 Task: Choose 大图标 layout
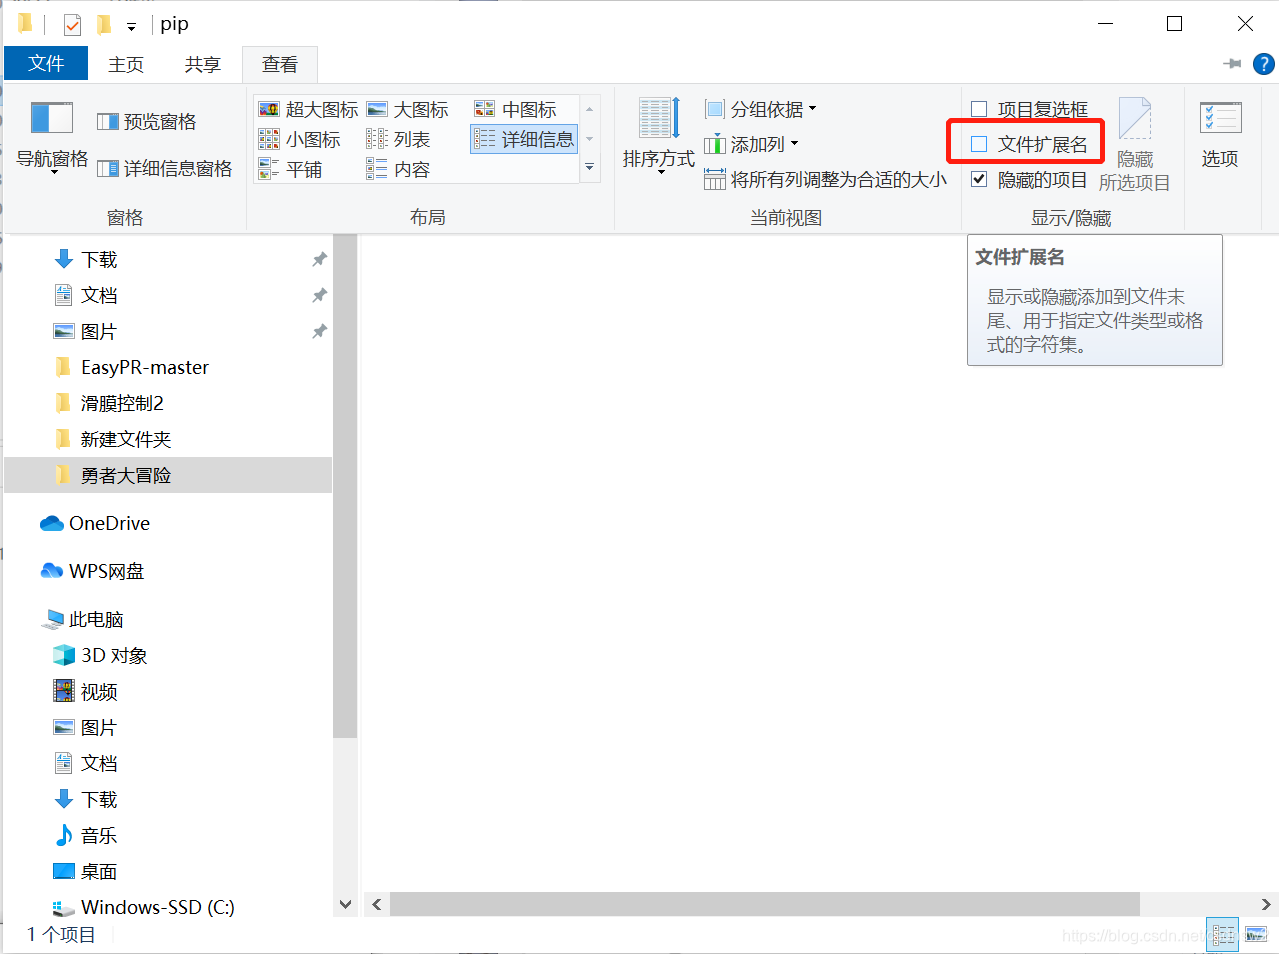[408, 109]
